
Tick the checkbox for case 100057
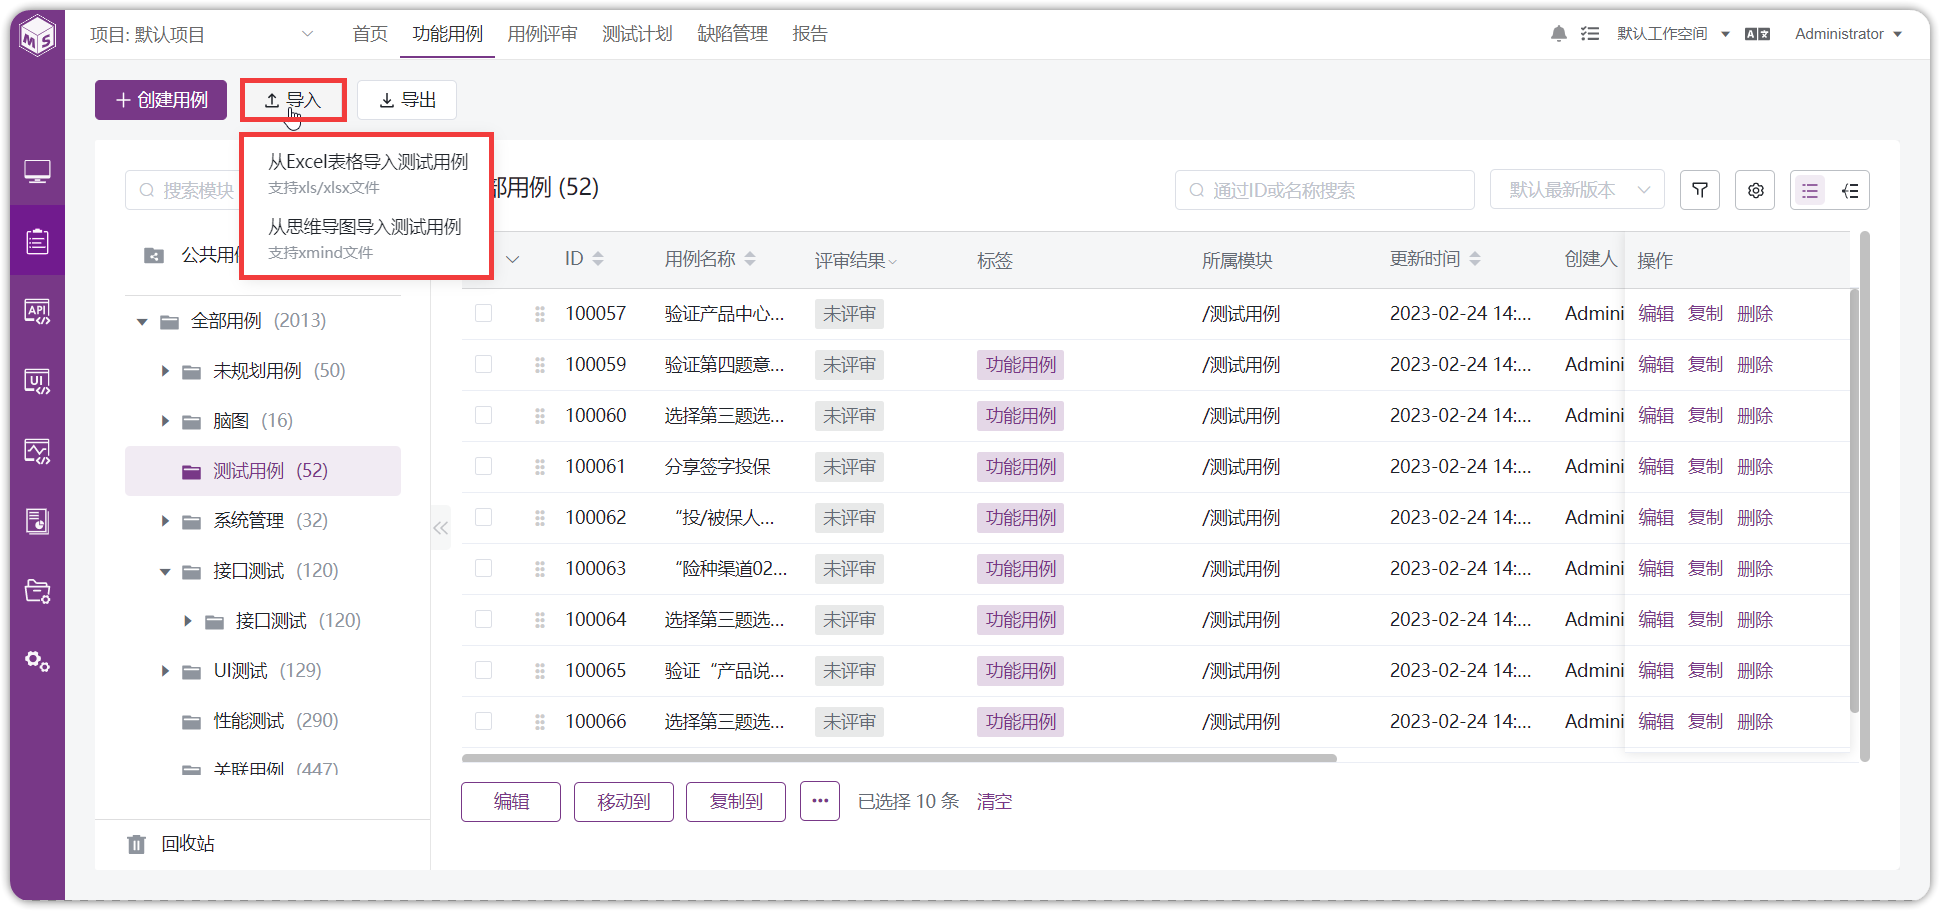pos(484,313)
